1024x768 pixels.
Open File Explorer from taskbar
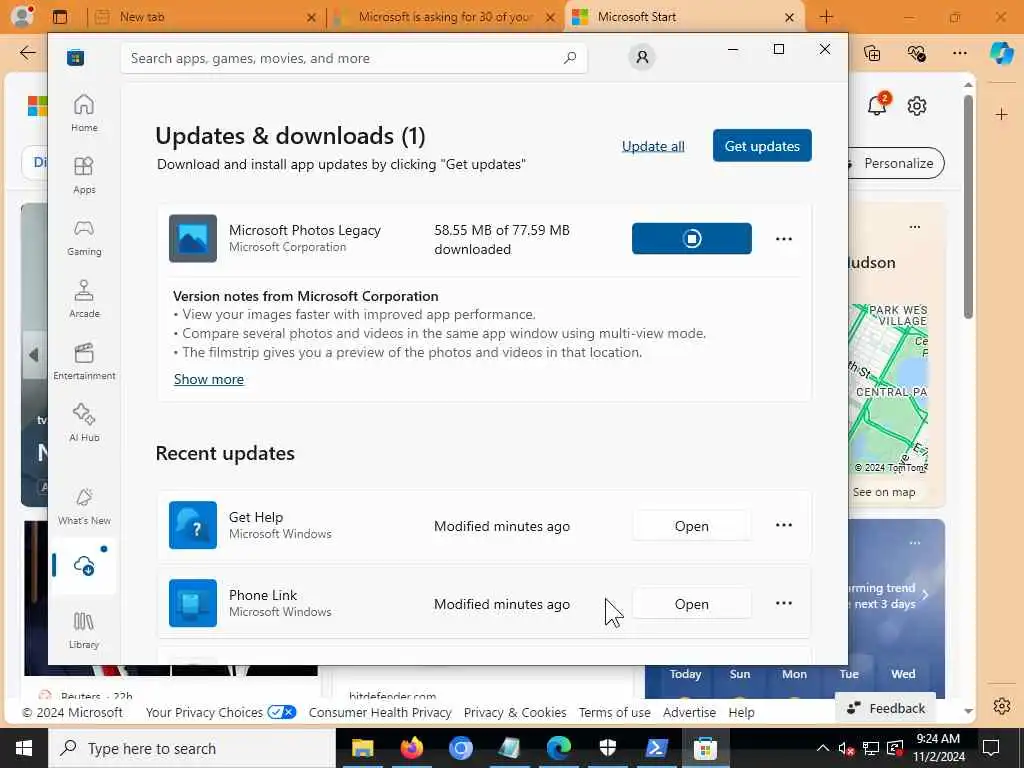[362, 748]
